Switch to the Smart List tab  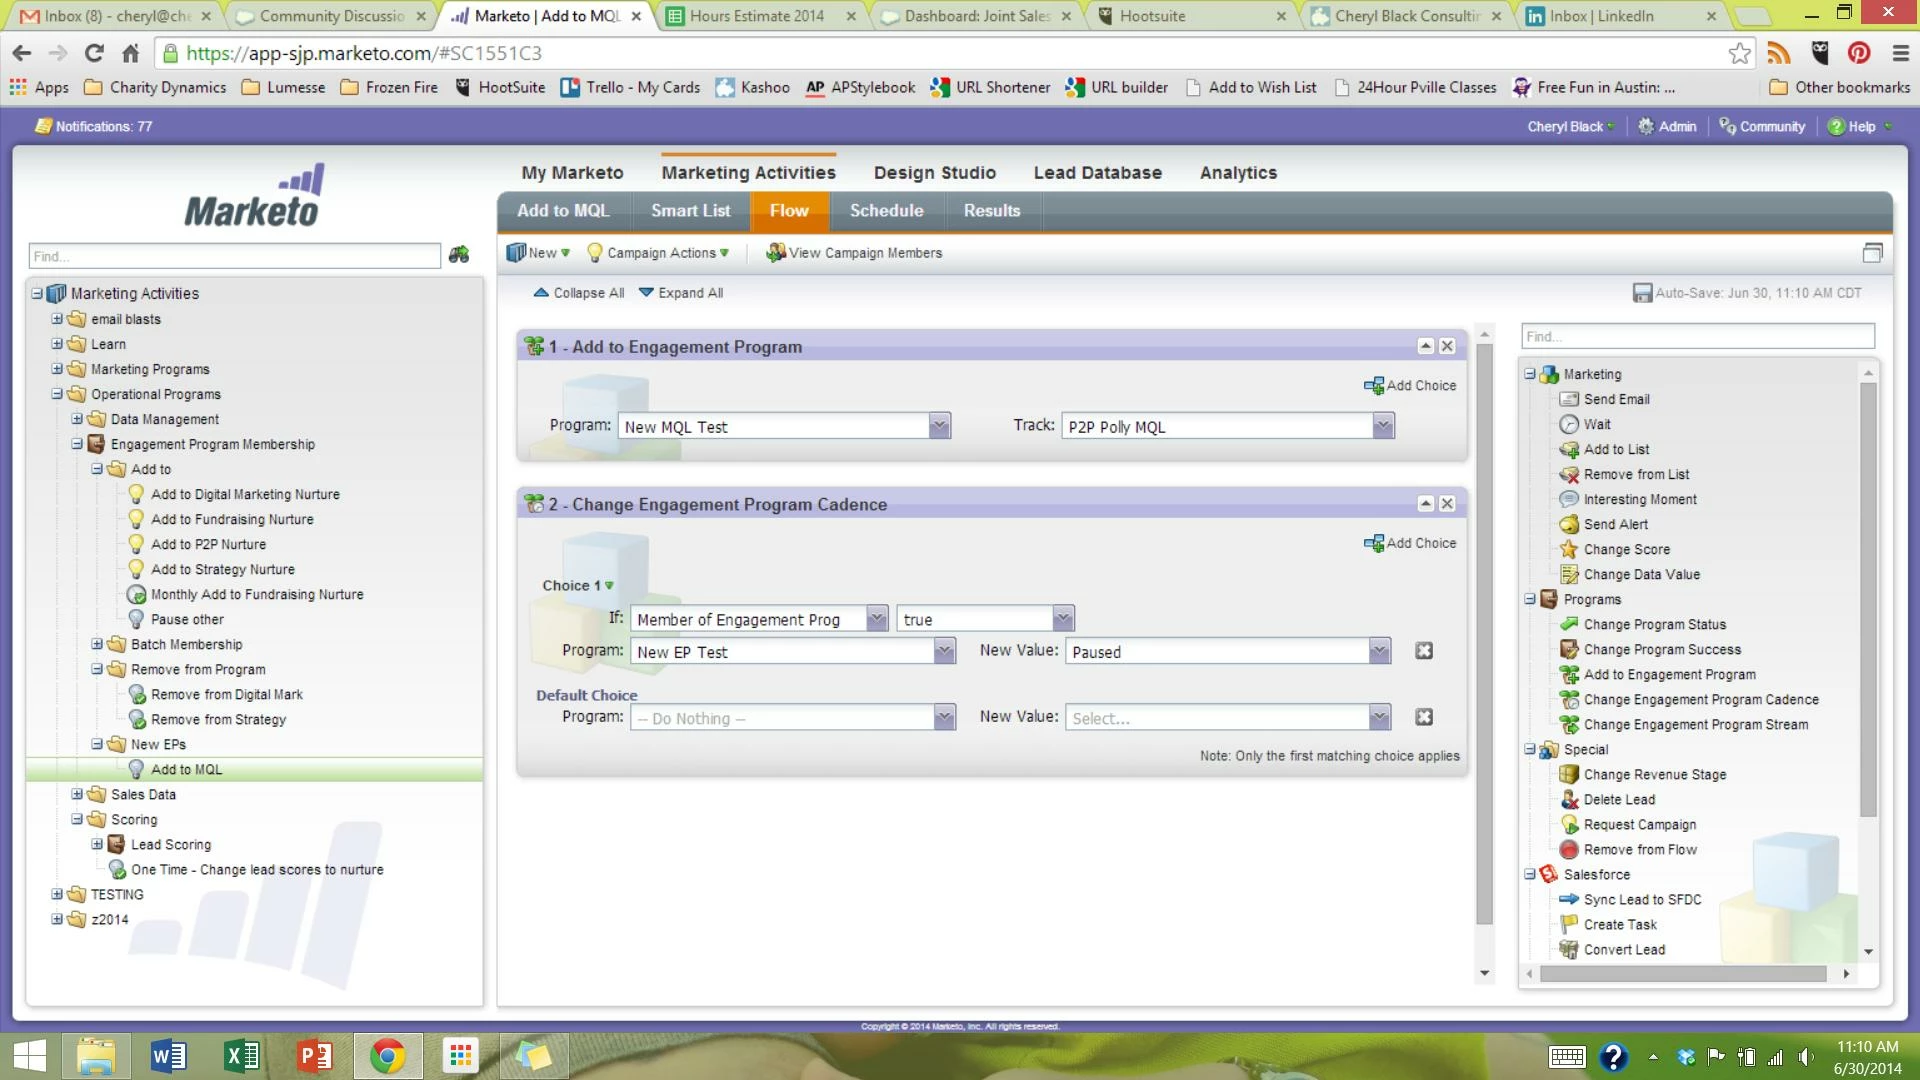pyautogui.click(x=690, y=211)
